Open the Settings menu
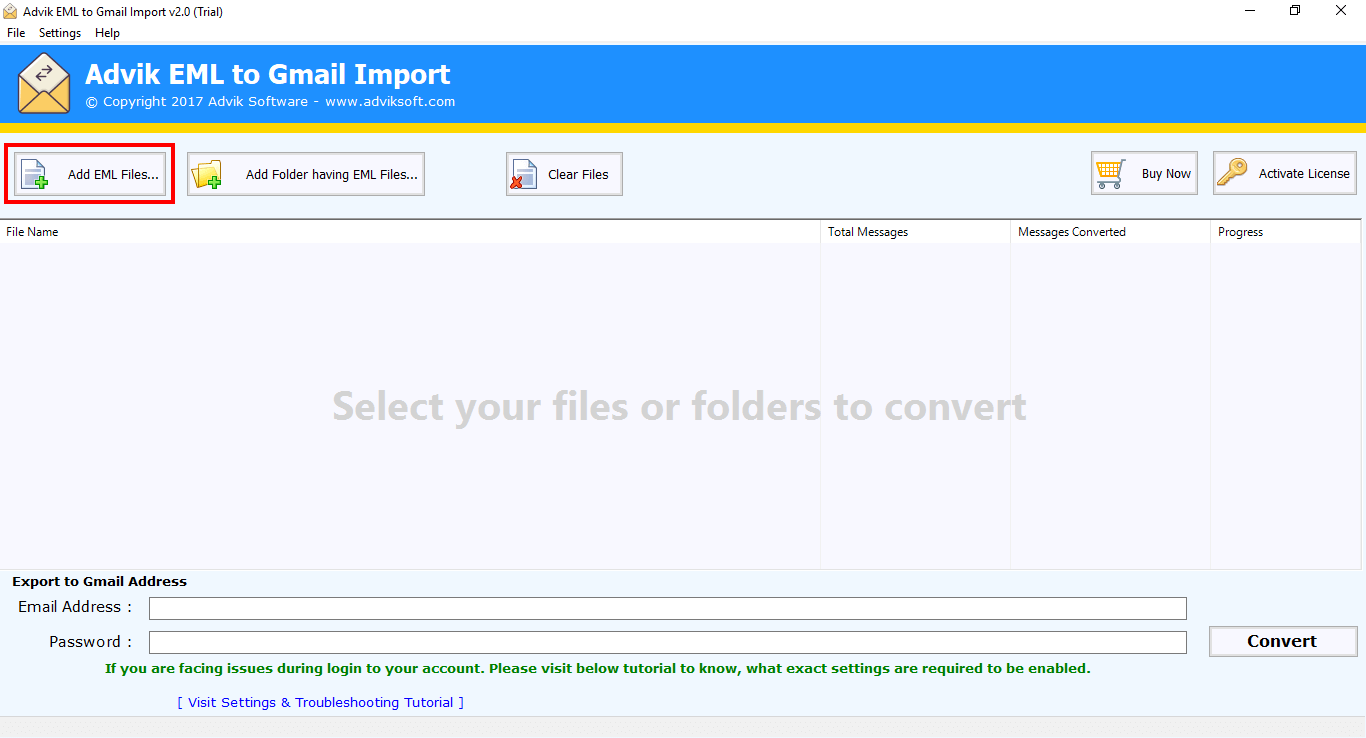Viewport: 1366px width, 738px height. pos(60,33)
